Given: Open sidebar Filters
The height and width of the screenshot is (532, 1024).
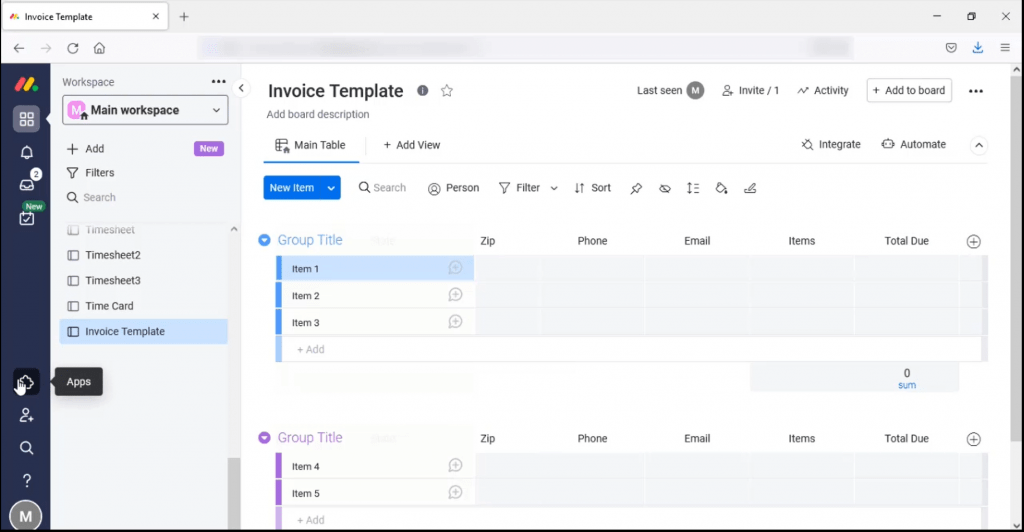Looking at the screenshot, I should coord(90,173).
